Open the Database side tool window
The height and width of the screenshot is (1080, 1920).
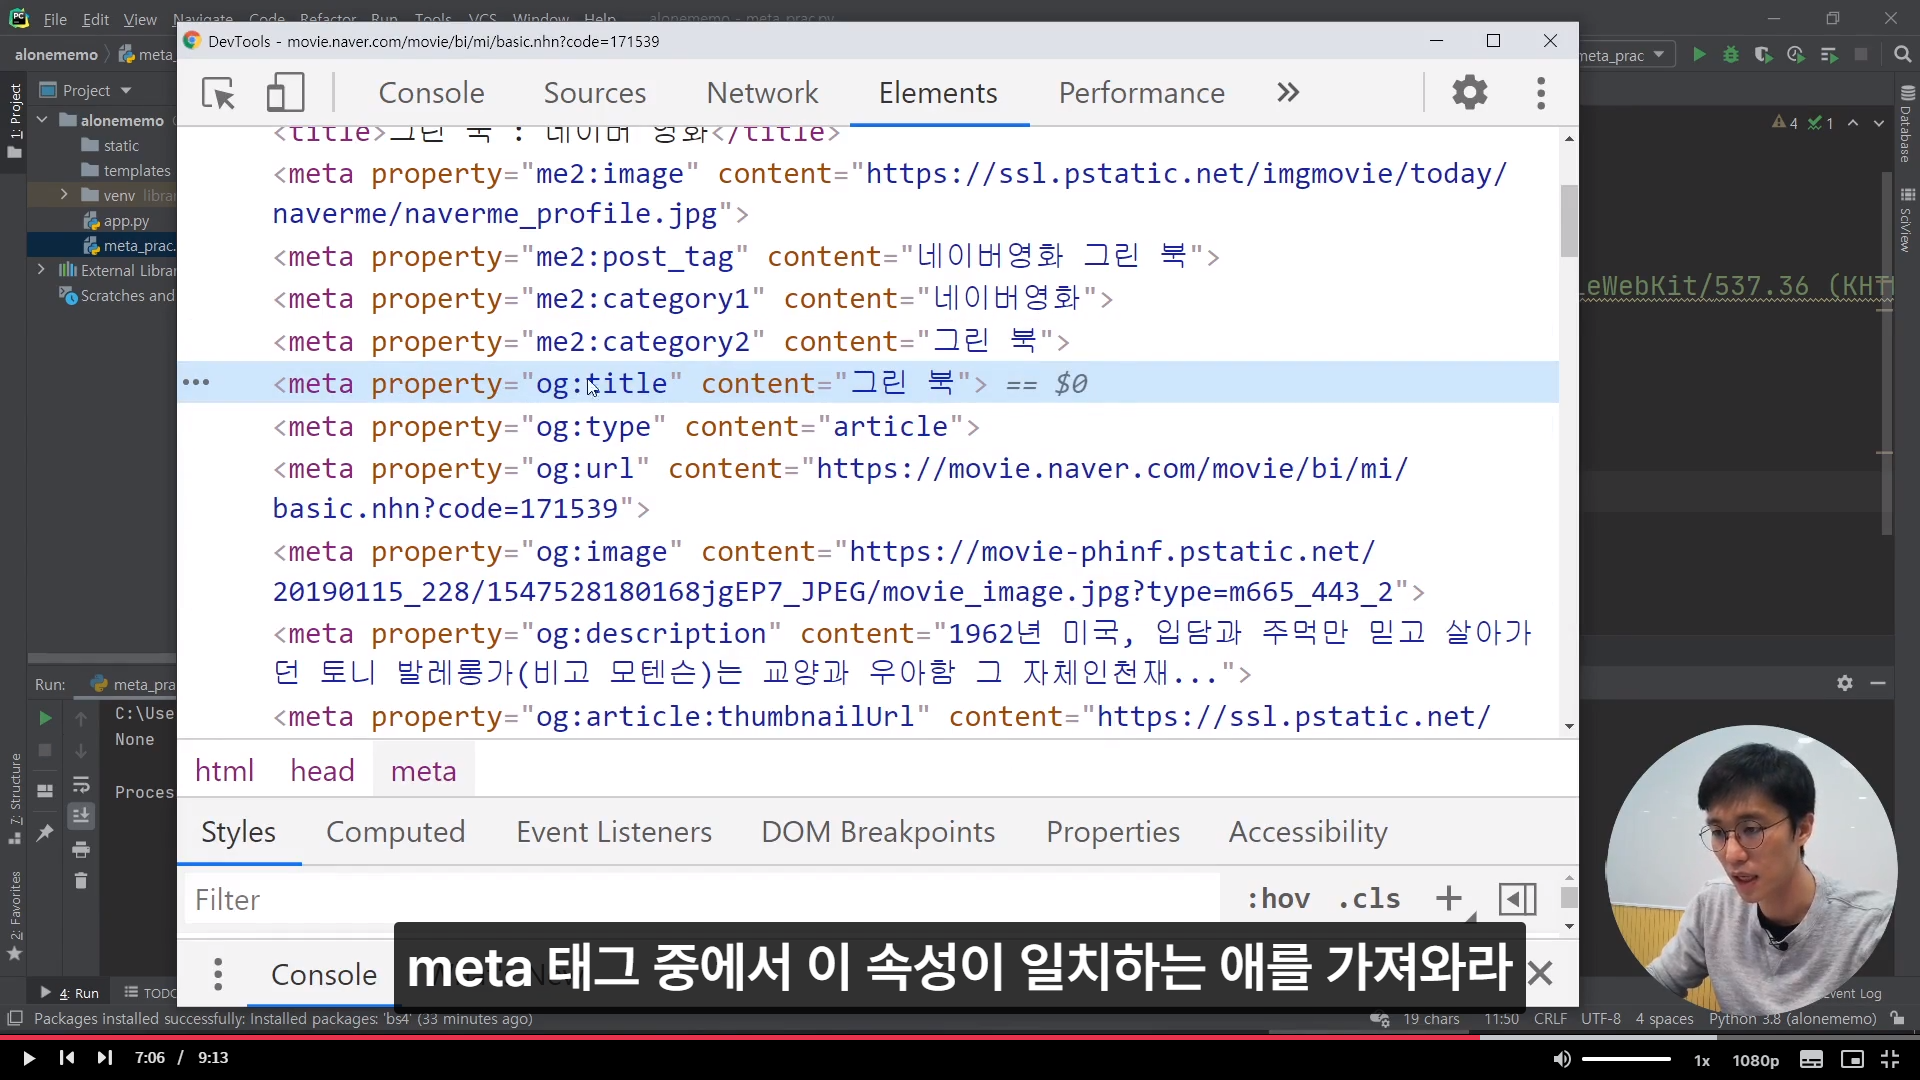(x=1907, y=126)
